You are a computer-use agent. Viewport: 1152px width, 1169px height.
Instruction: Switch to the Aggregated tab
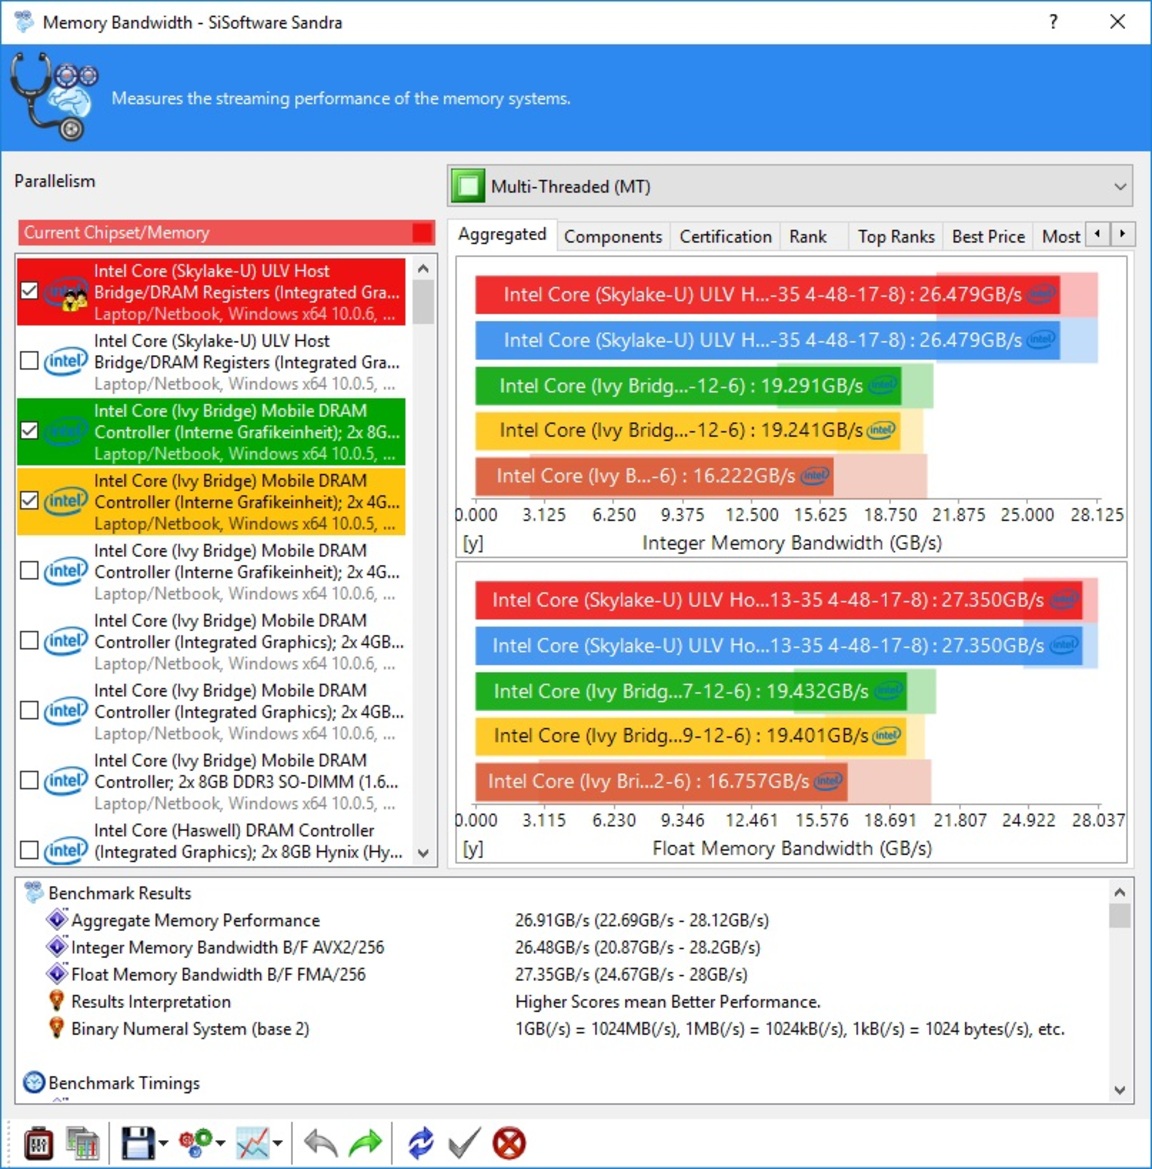(x=502, y=234)
